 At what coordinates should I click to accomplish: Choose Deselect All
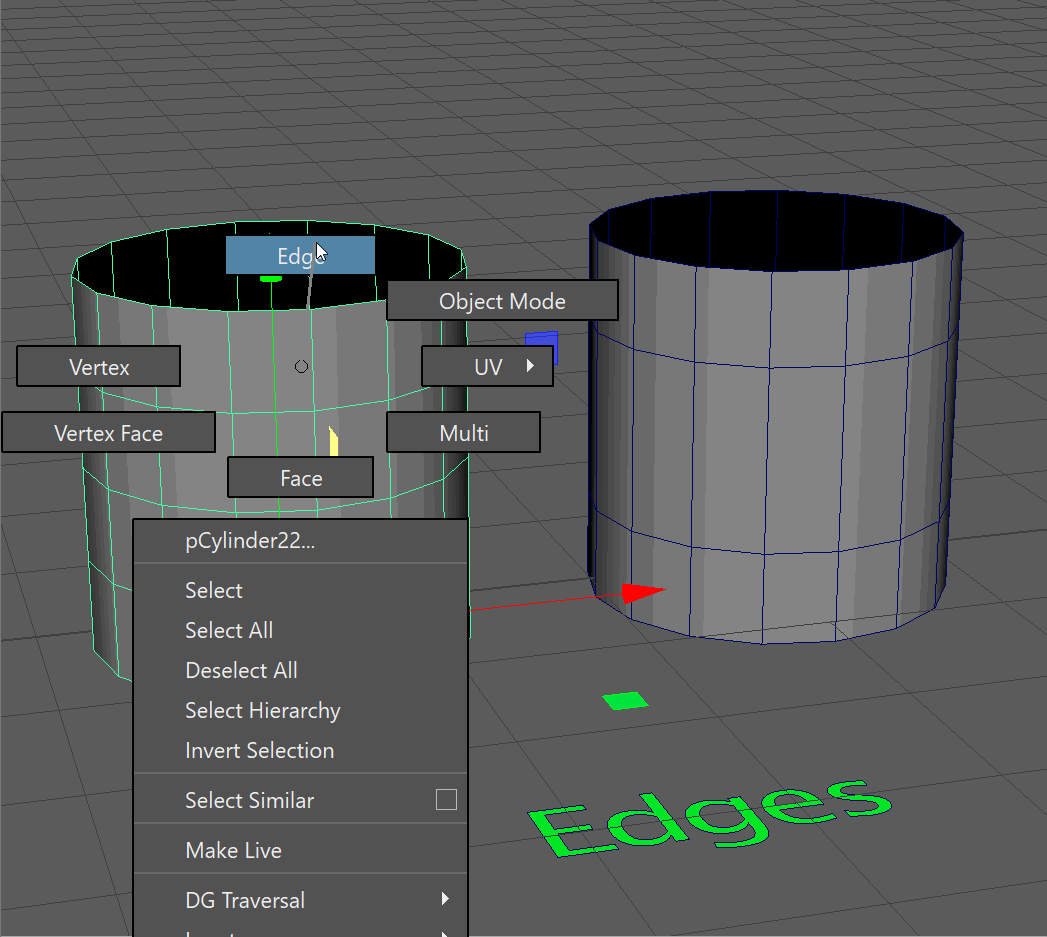coord(241,671)
